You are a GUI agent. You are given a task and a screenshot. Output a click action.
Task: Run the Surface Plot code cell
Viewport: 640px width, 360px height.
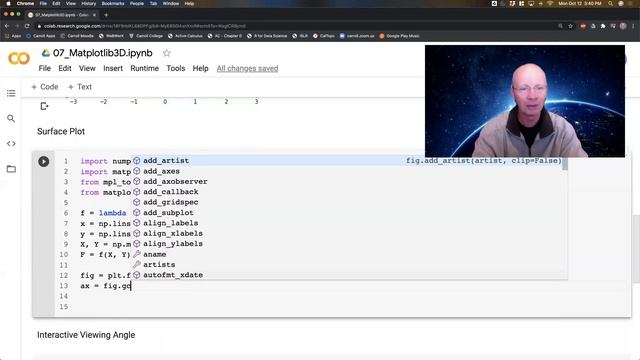[44, 161]
